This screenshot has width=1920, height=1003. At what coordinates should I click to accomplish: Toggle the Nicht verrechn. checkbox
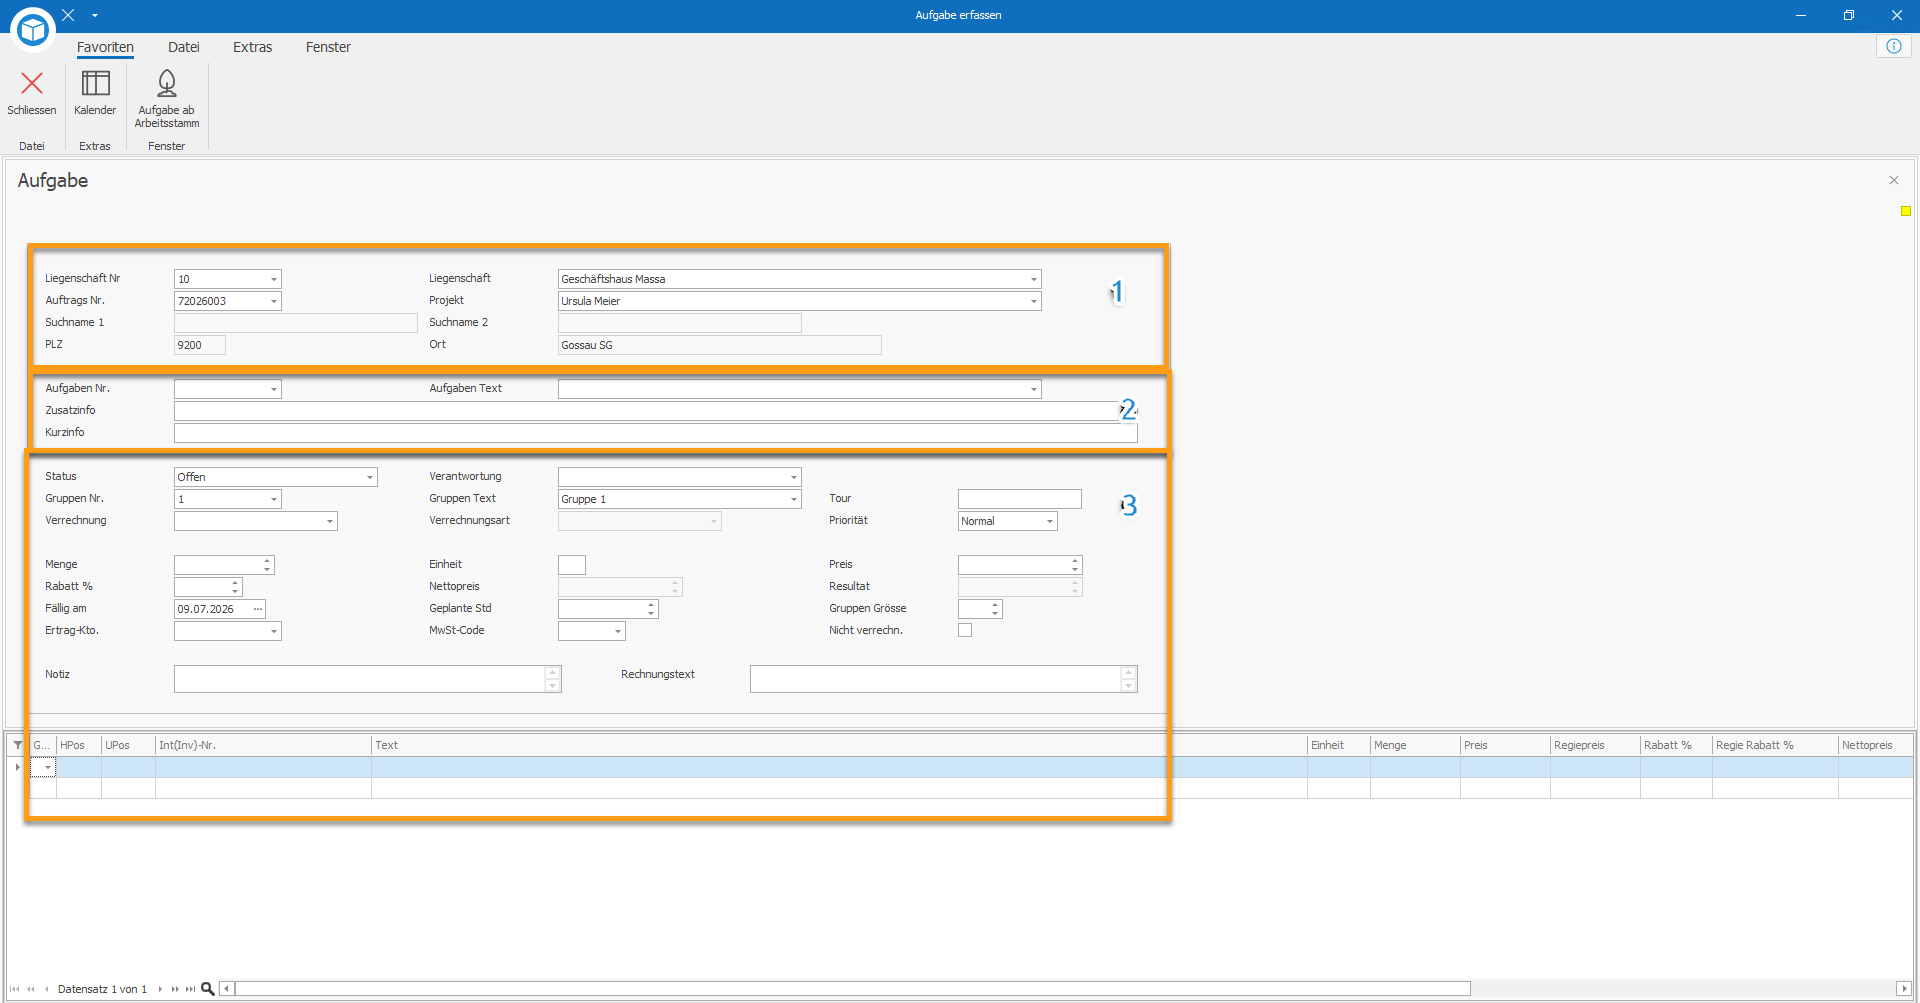[965, 630]
